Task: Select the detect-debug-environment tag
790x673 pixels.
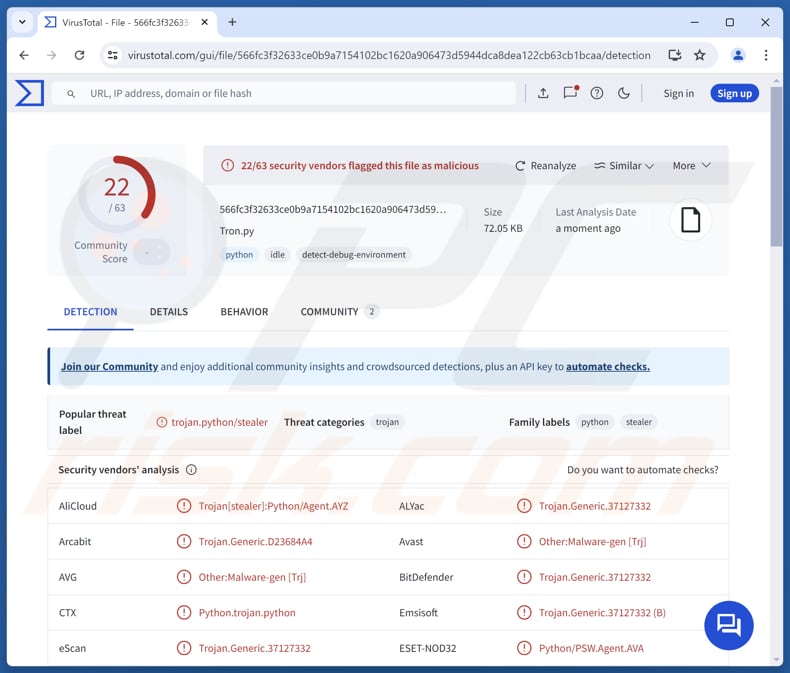Action: 354,255
